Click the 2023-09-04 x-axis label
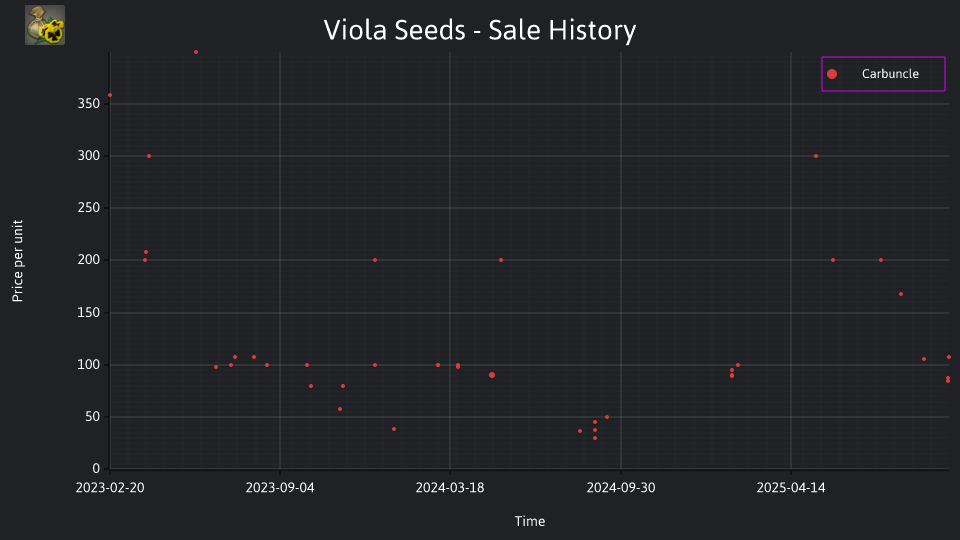 pyautogui.click(x=280, y=488)
